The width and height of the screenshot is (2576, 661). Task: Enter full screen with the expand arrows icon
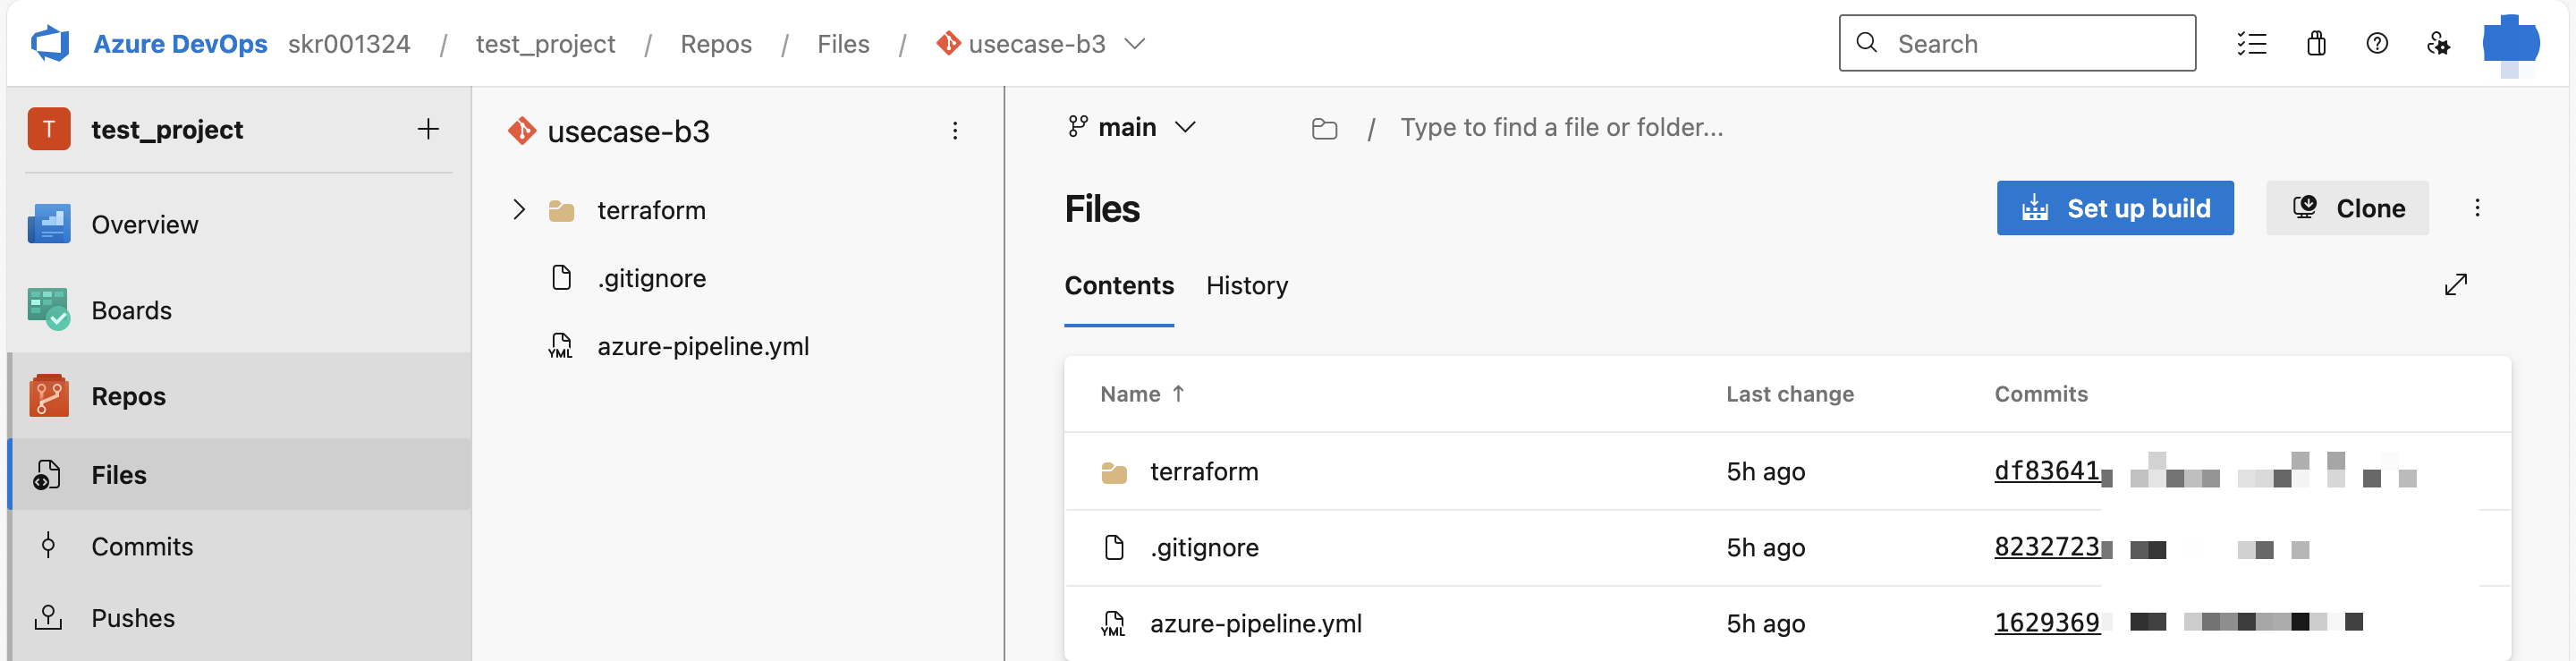(x=2455, y=285)
